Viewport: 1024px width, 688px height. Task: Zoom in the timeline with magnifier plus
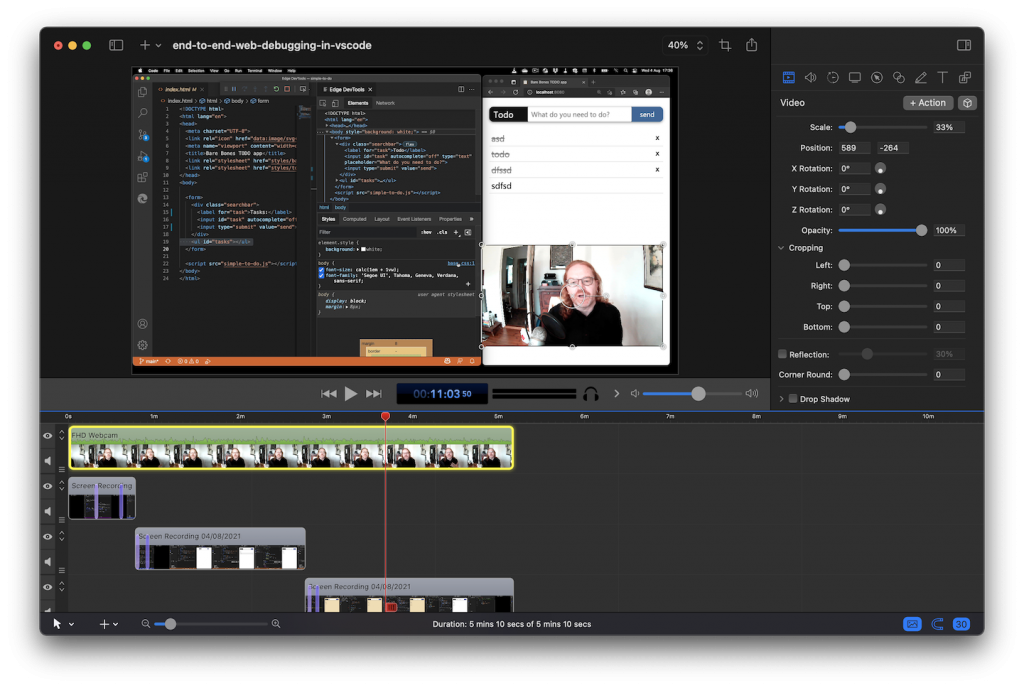click(x=276, y=624)
